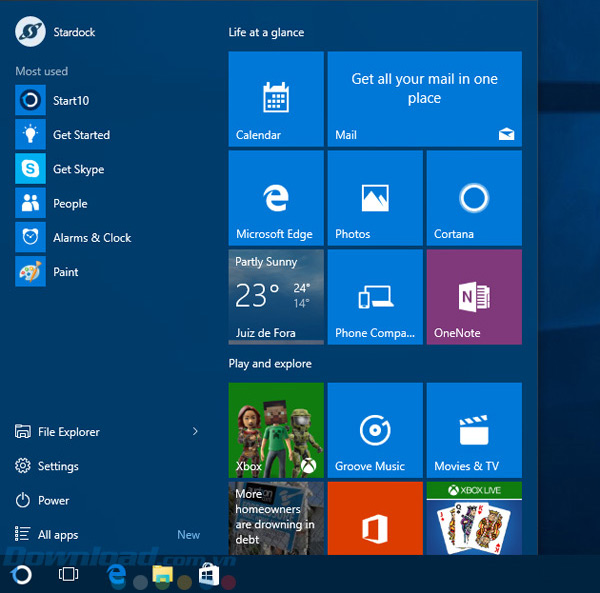Select Start10 in the Most used list
This screenshot has width=600, height=593.
tap(70, 101)
